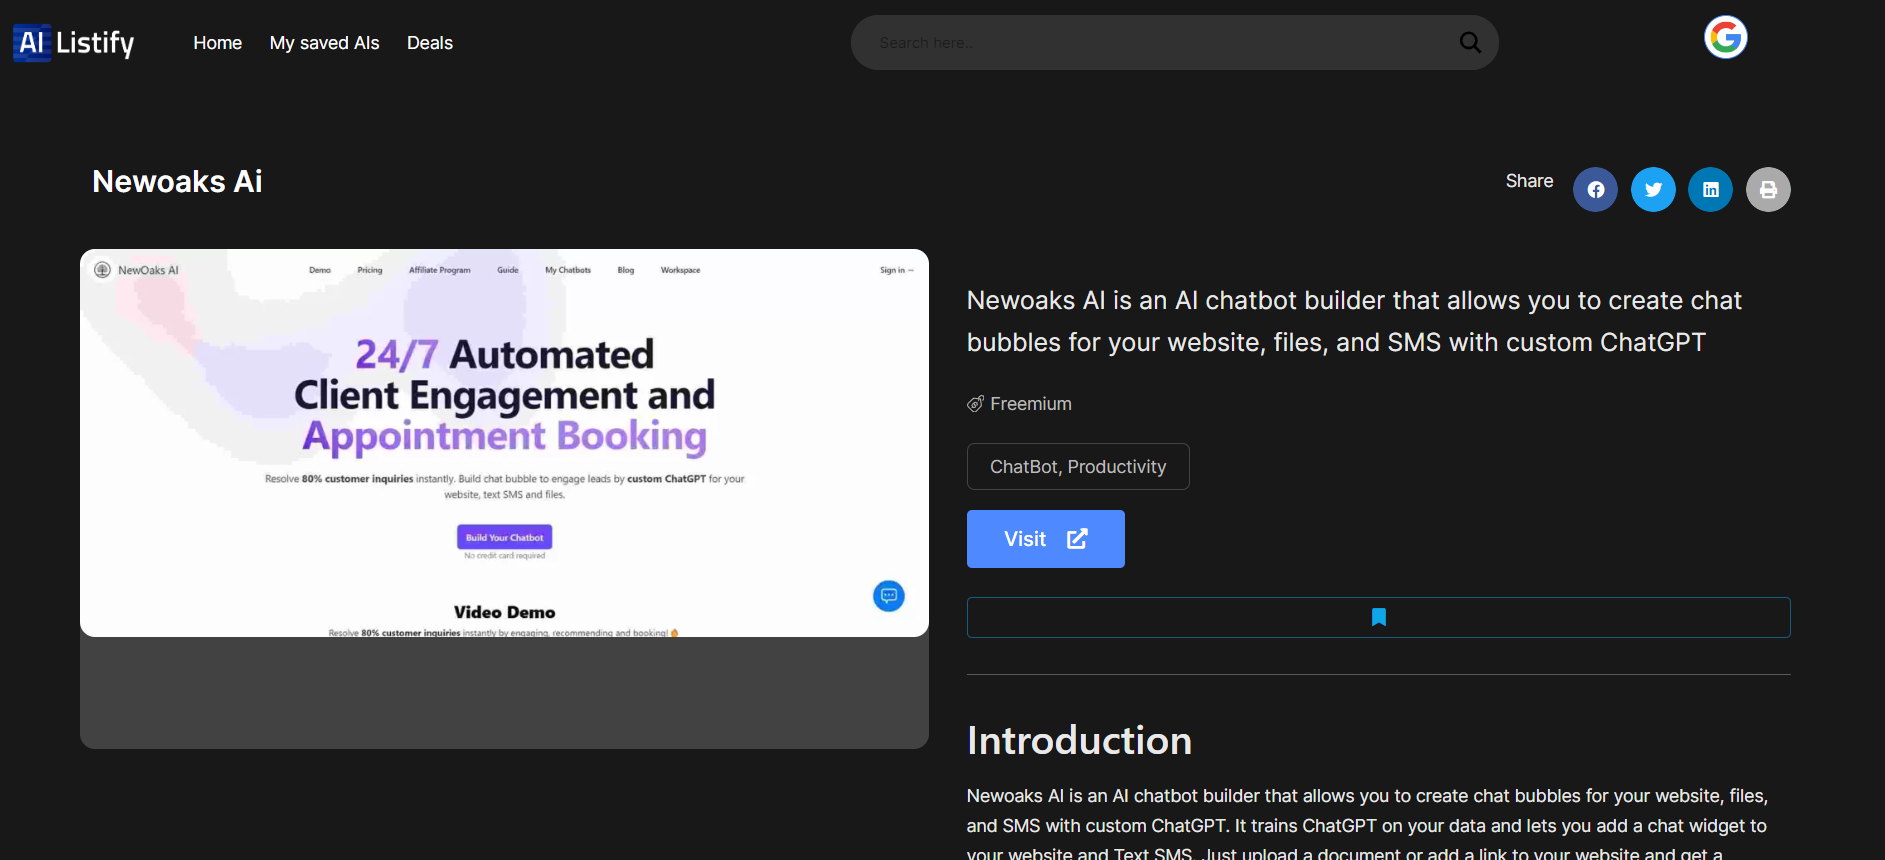Open My saved AIs page
Screen dimensions: 1885x860
[x=325, y=43]
